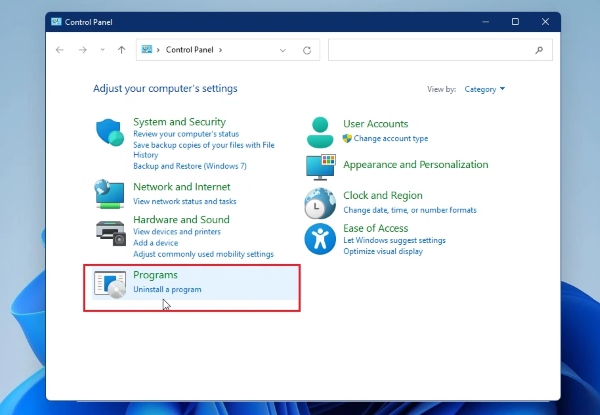Click the User Accounts person icon
The height and width of the screenshot is (415, 600).
click(x=320, y=130)
